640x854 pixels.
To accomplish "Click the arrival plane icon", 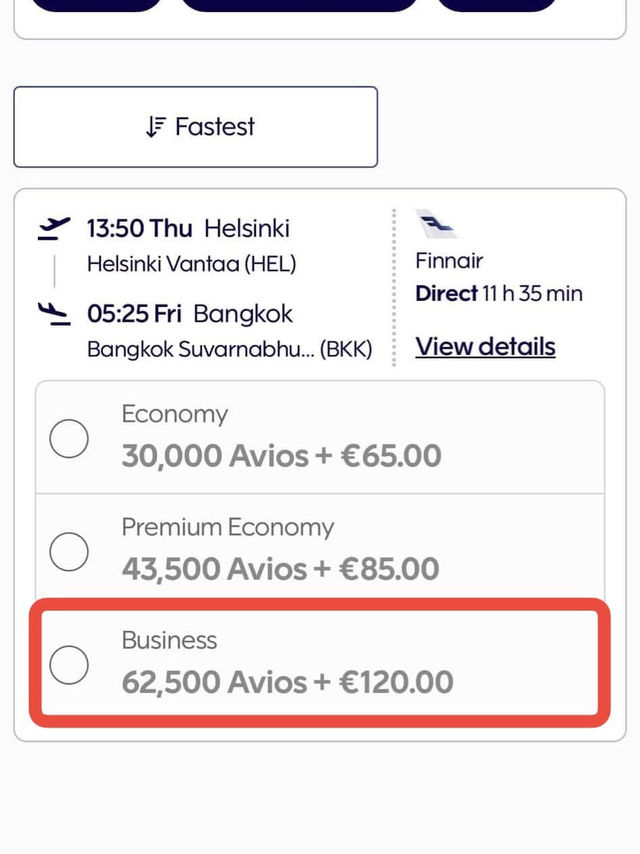I will pyautogui.click(x=54, y=314).
